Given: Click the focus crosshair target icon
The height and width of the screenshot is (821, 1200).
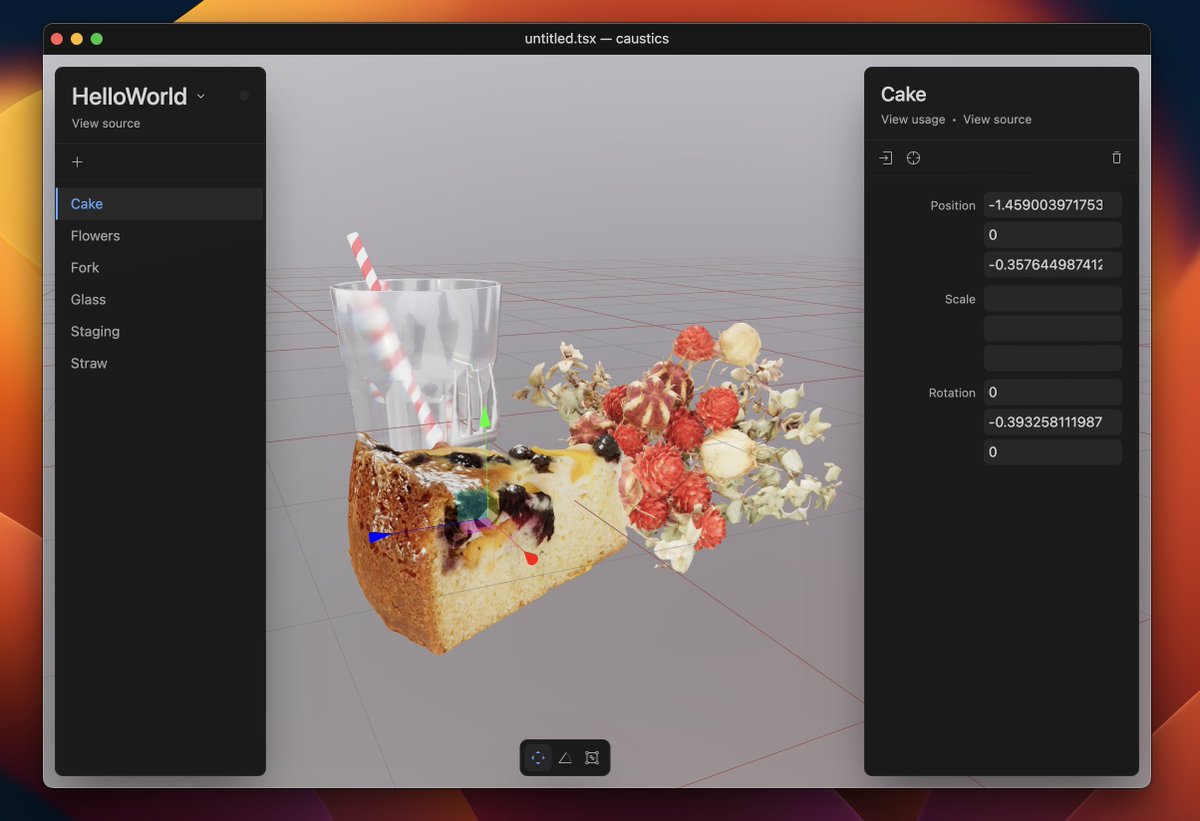Looking at the screenshot, I should tap(913, 158).
